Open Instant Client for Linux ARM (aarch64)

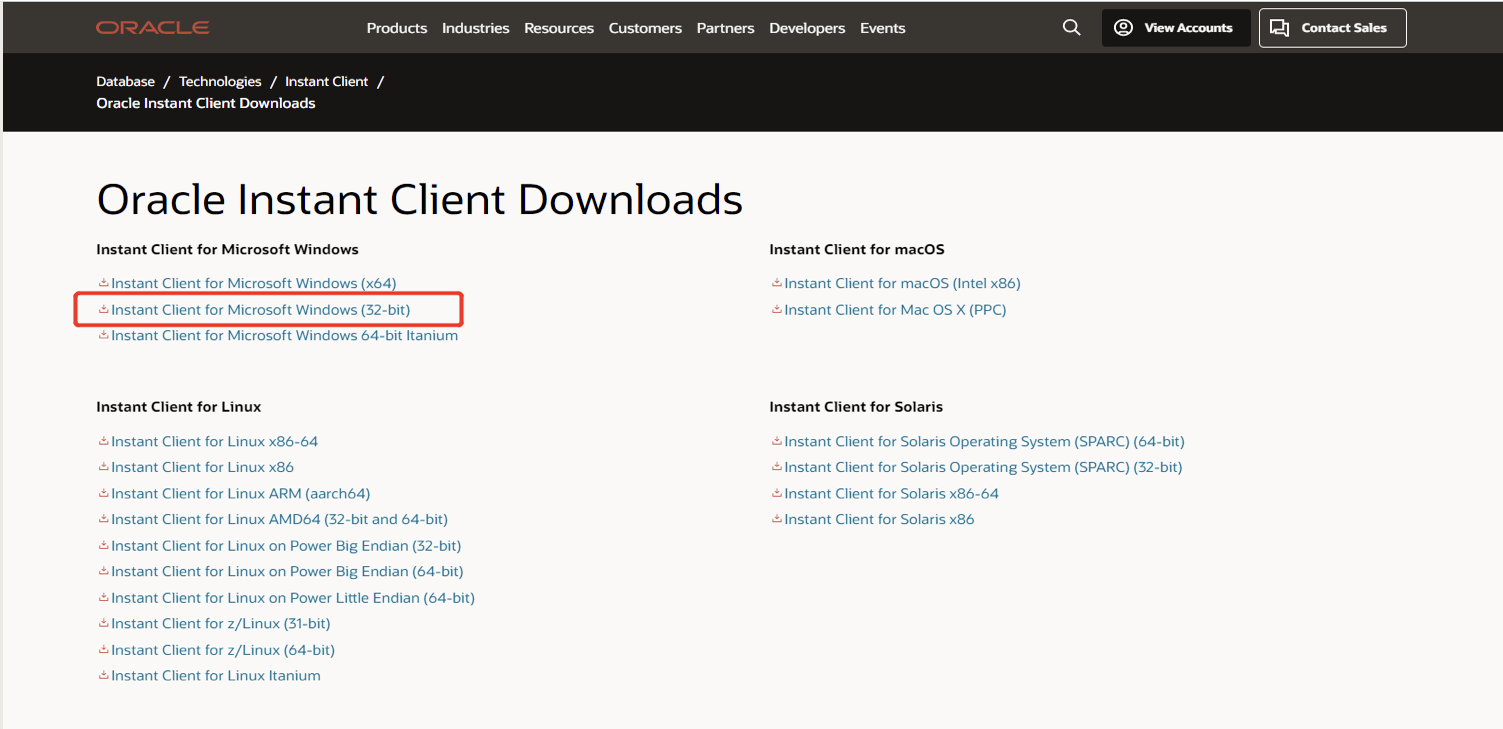[240, 493]
